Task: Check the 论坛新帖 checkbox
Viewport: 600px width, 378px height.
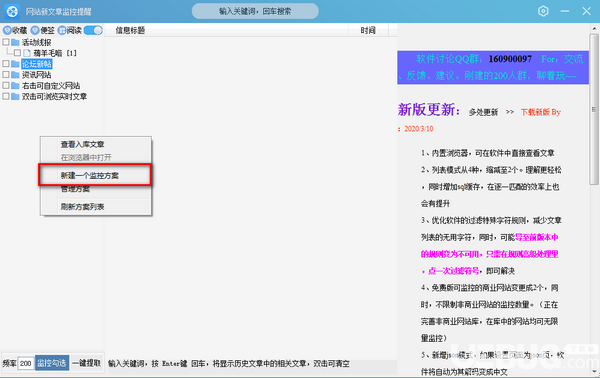Action: coord(6,64)
